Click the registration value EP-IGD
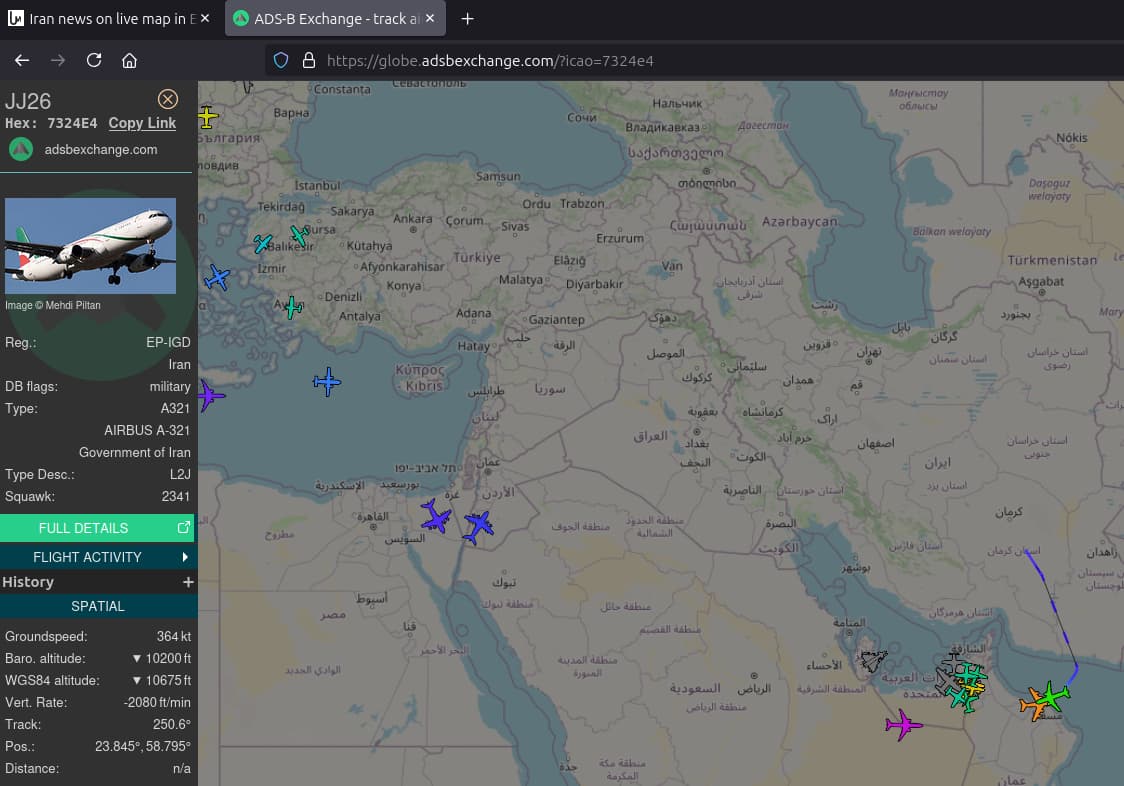 pyautogui.click(x=168, y=343)
